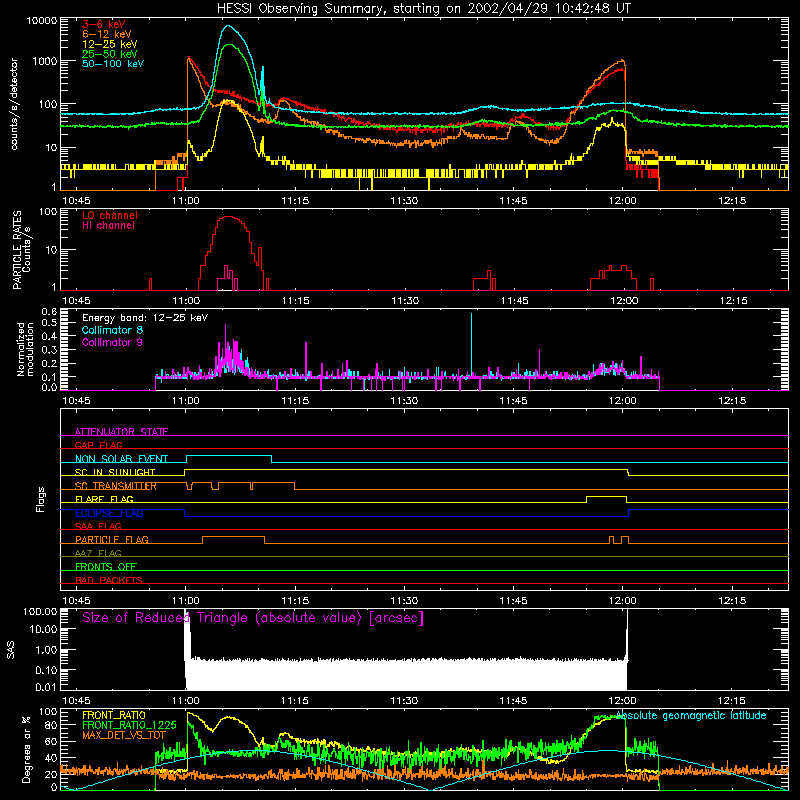The image size is (800, 800).
Task: Select the GAP_FLAG label
Action: (x=98, y=445)
